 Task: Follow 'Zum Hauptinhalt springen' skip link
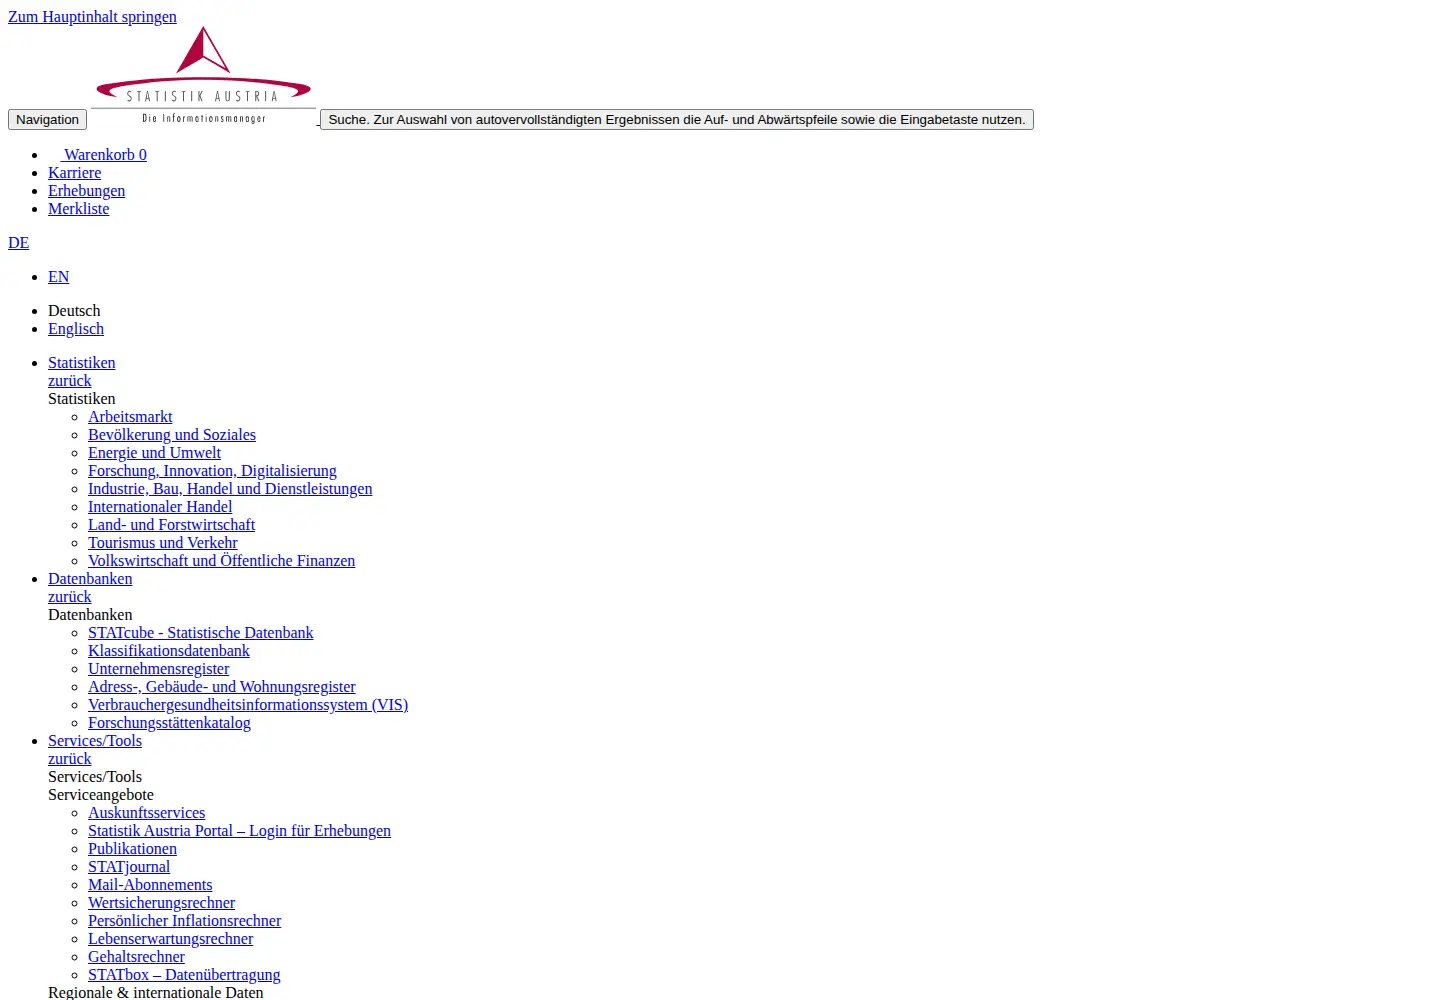pos(92,17)
